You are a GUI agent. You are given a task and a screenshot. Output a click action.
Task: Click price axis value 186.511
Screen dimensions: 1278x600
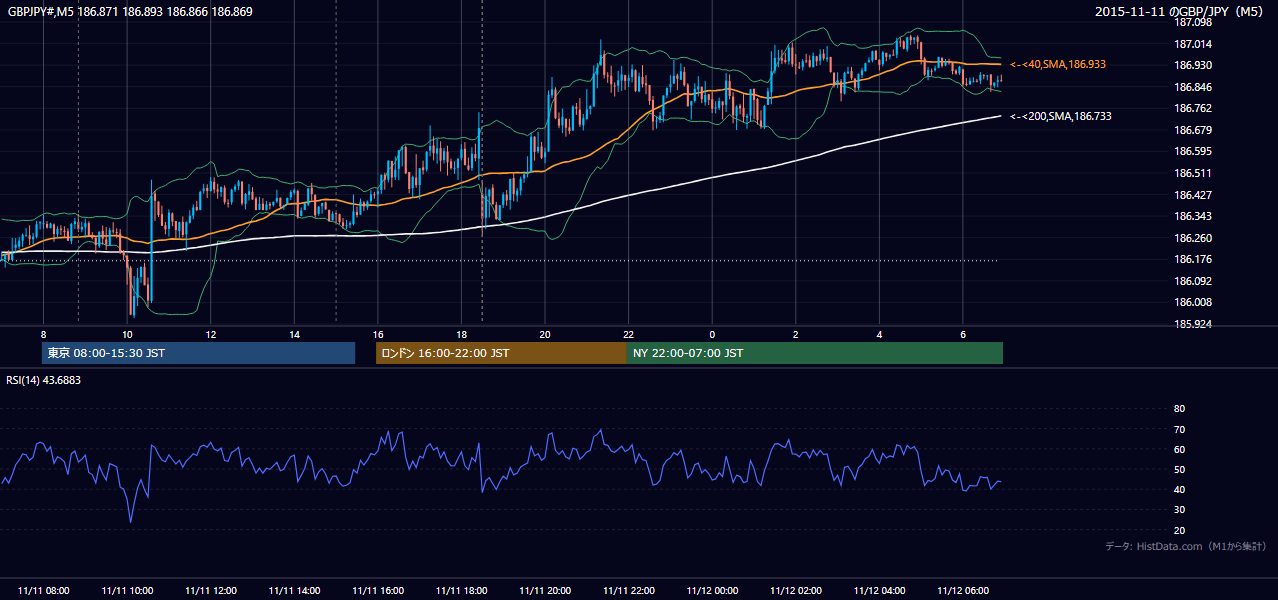(x=1192, y=173)
